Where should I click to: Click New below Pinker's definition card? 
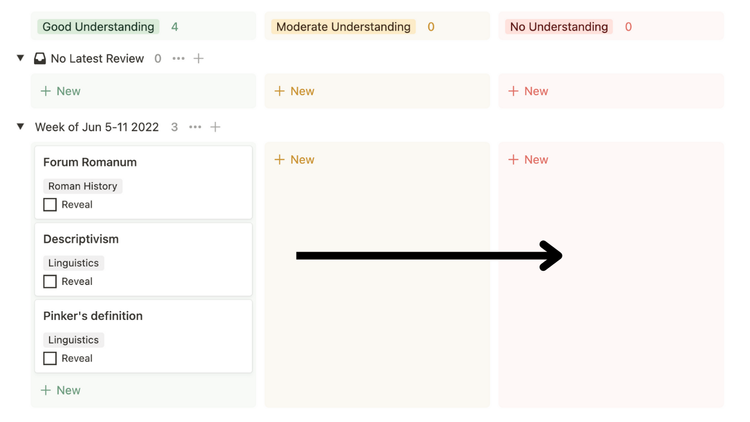click(60, 390)
